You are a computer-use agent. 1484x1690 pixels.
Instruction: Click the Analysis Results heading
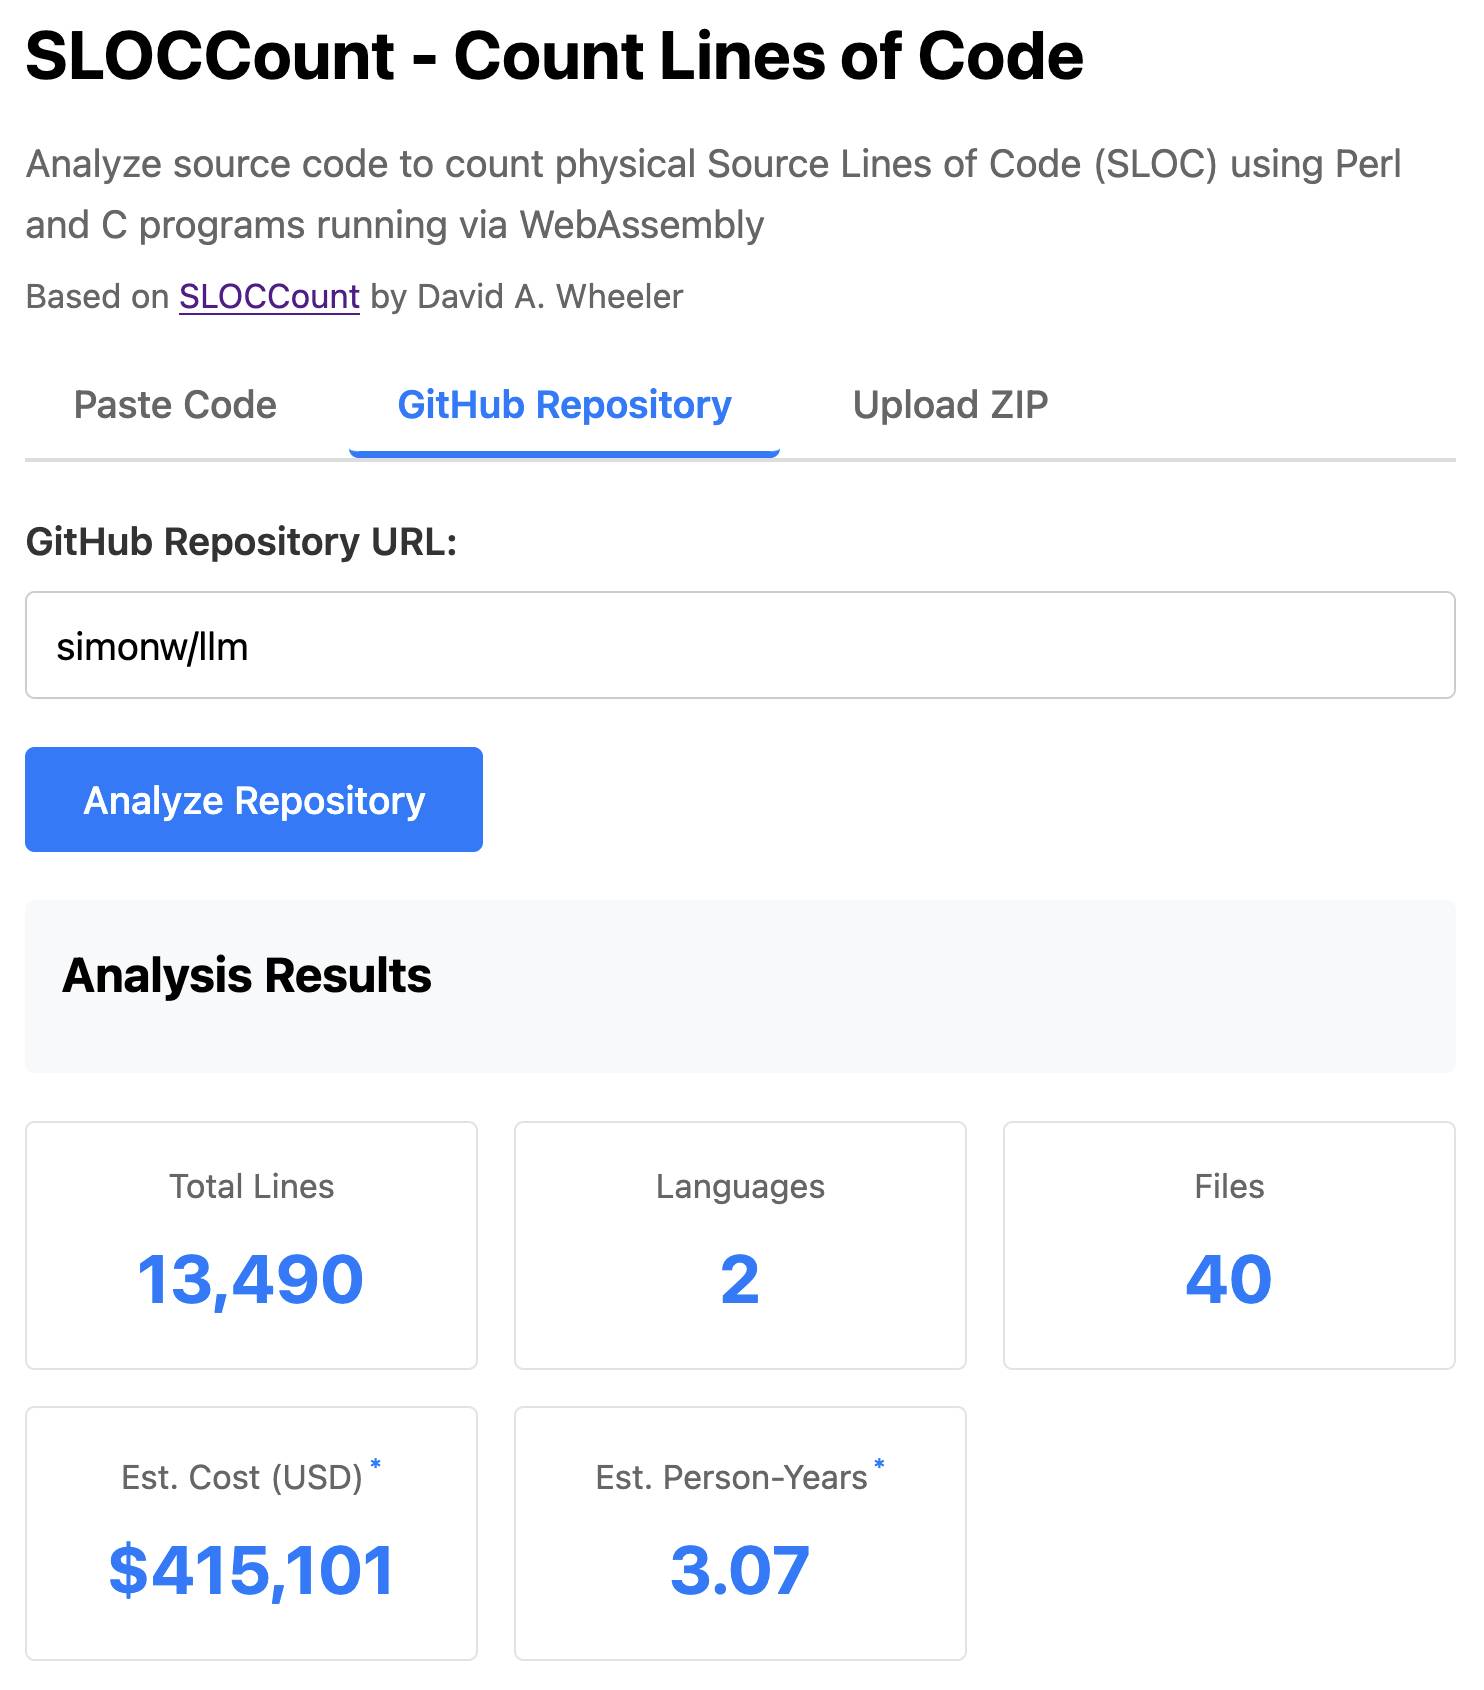click(x=247, y=976)
